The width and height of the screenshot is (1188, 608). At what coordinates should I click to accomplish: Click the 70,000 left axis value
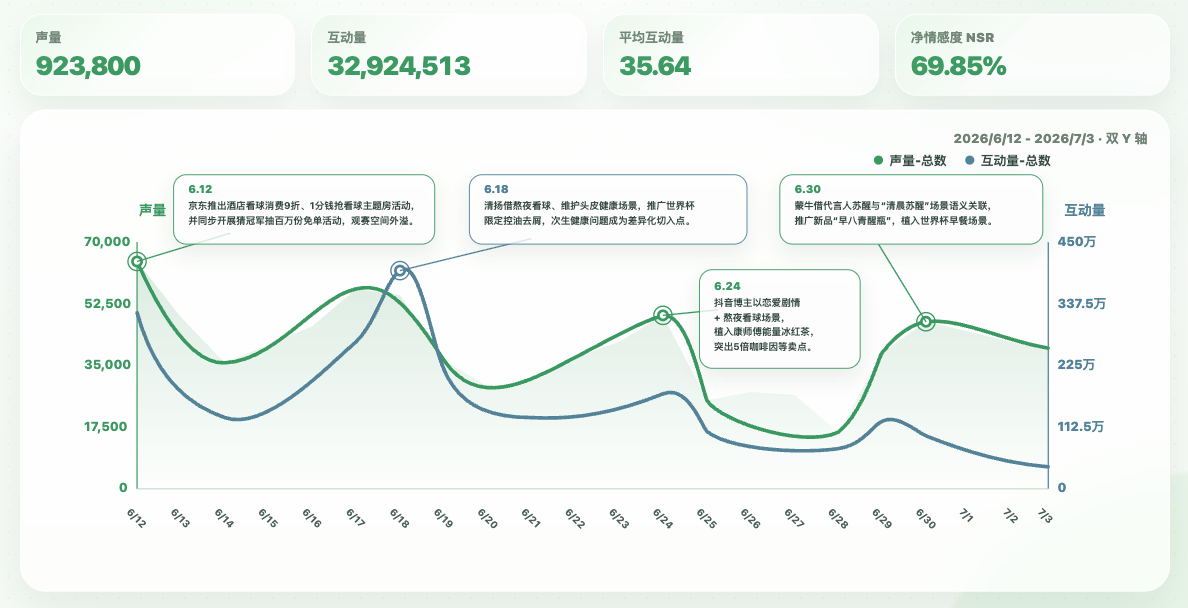pos(108,242)
